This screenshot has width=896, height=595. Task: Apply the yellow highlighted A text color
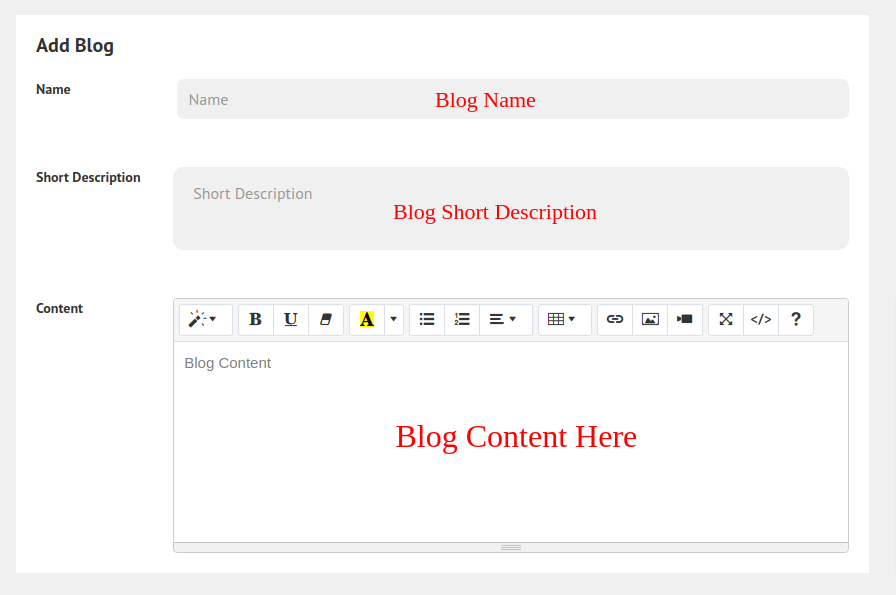pyautogui.click(x=367, y=319)
